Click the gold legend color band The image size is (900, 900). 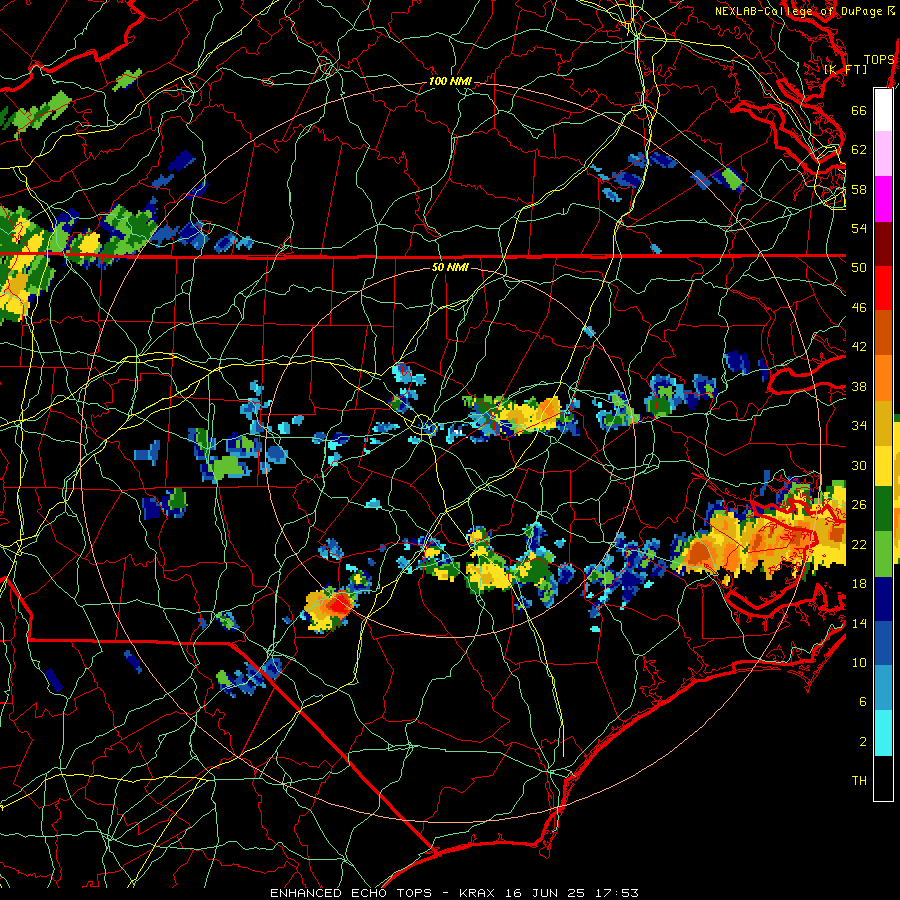[x=883, y=424]
